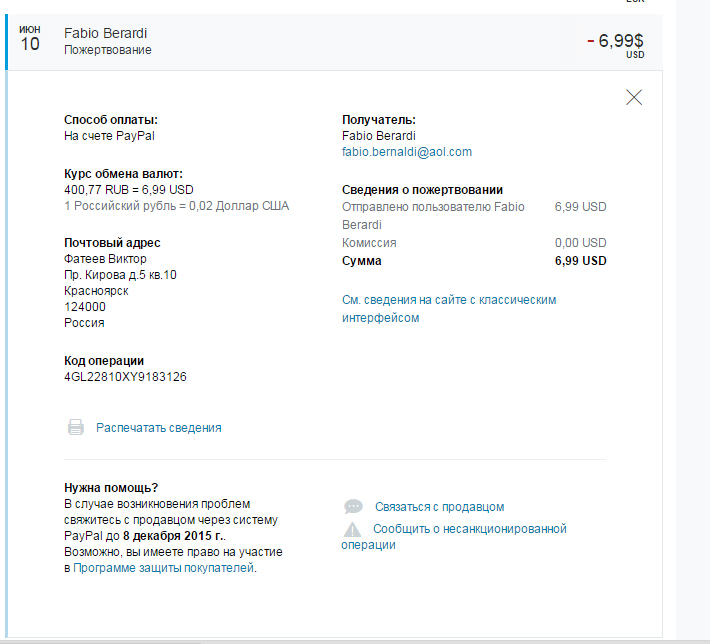Open the 'Связаться с продавцом' link
This screenshot has height=644, width=710.
[x=439, y=507]
